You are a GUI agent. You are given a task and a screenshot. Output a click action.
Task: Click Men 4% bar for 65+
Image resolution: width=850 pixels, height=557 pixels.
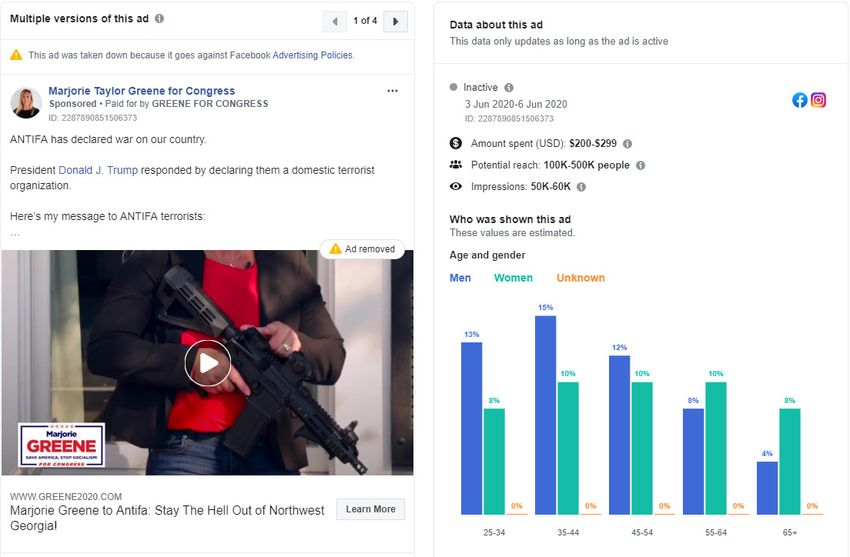point(767,488)
